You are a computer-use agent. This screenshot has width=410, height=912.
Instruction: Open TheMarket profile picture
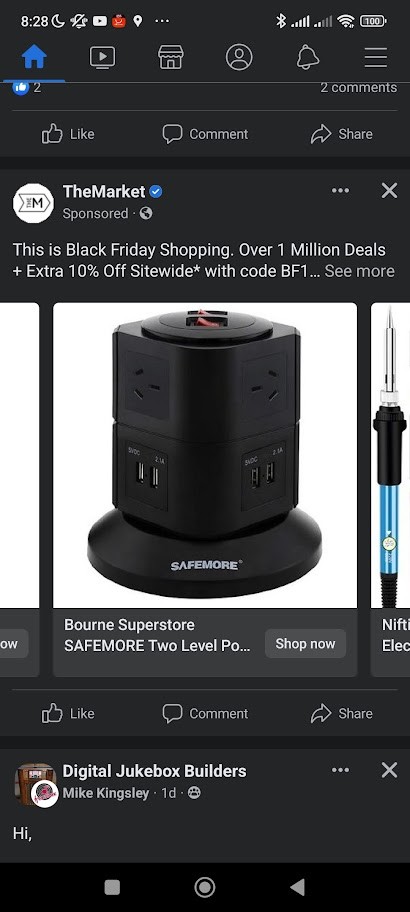(33, 203)
